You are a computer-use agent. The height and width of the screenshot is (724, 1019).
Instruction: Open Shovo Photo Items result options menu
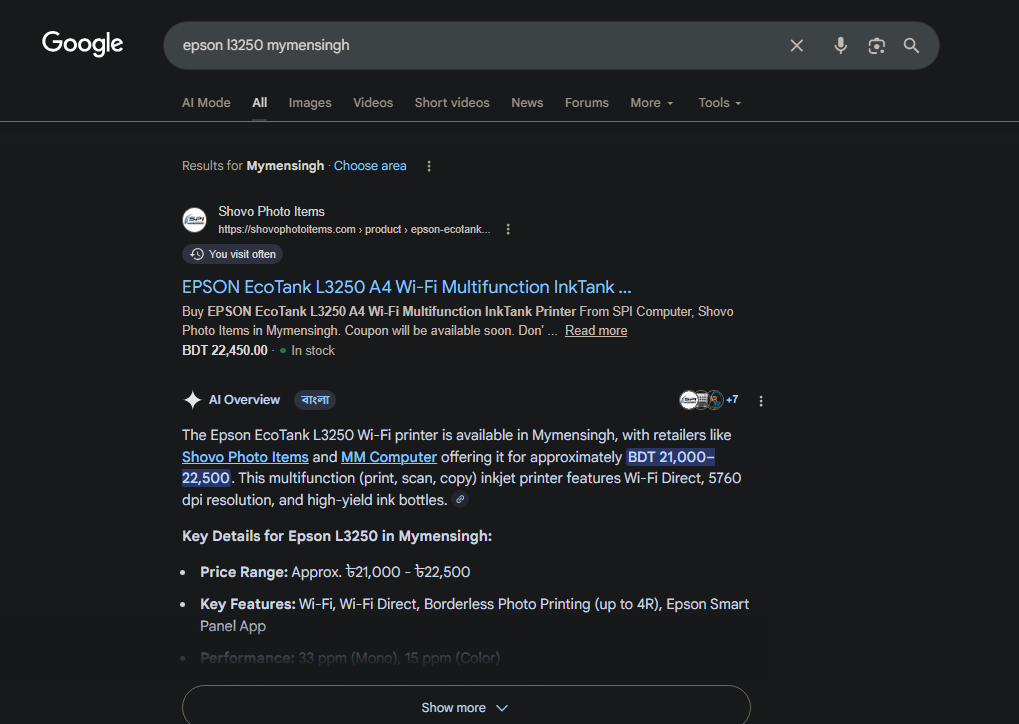pos(508,229)
